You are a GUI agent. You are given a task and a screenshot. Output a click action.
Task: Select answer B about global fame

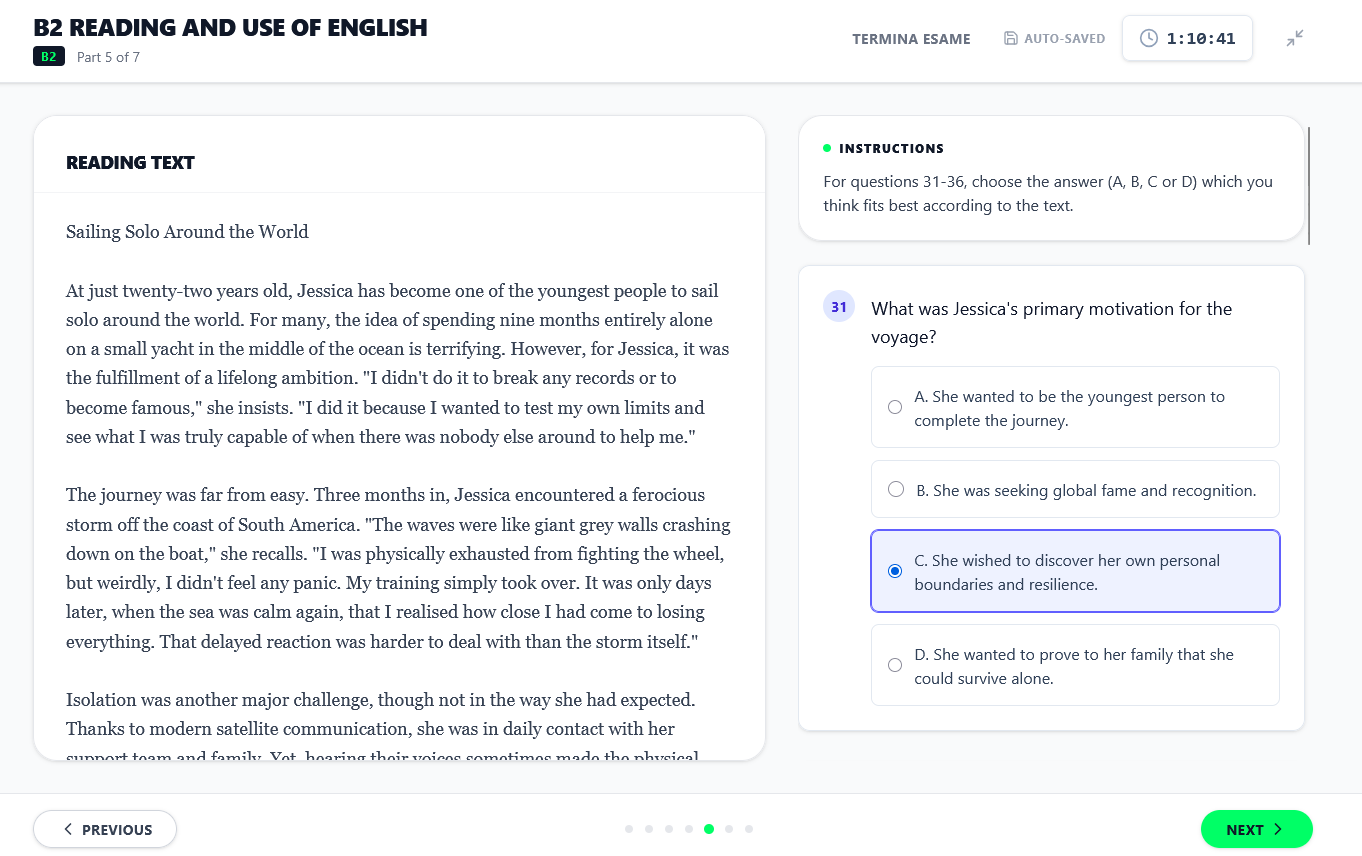click(x=1075, y=489)
